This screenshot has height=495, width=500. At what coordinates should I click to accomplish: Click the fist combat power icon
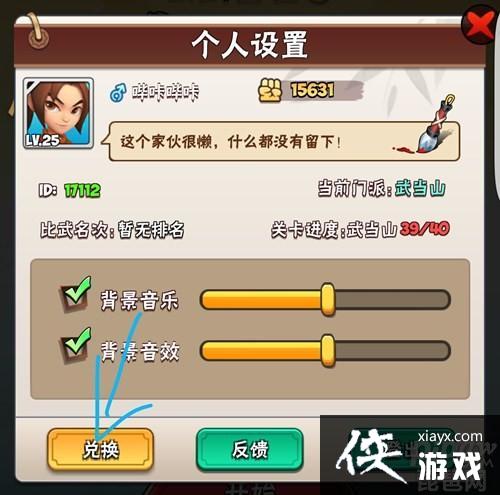270,90
